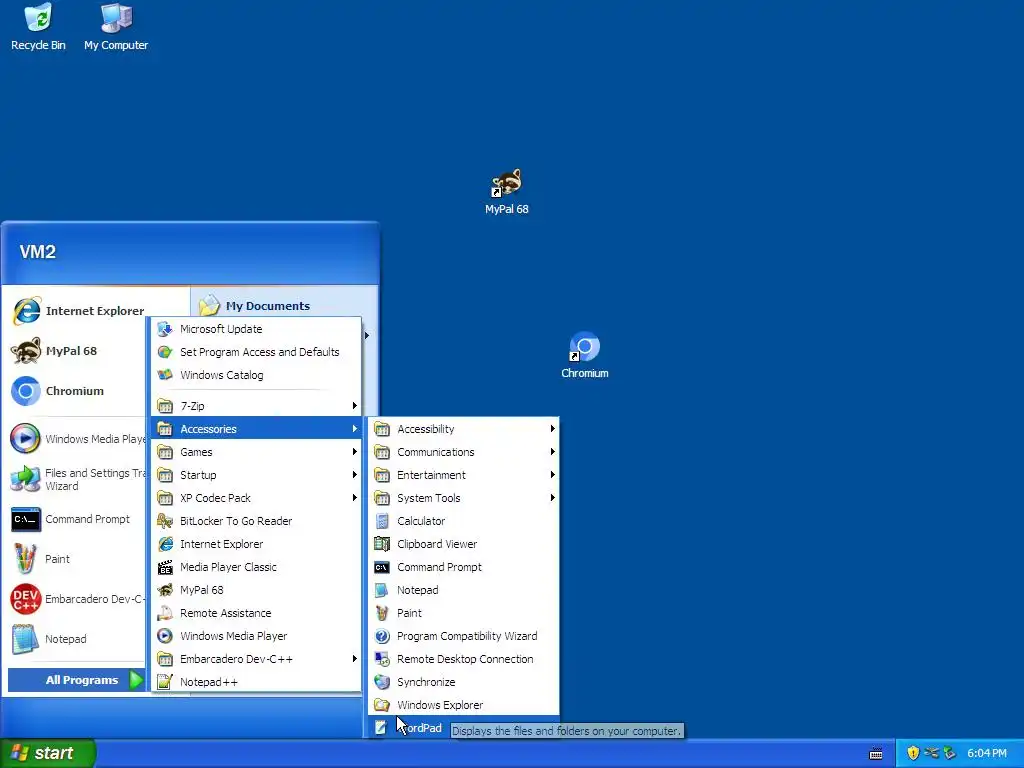Click the BitLocker To Go Reader icon
The height and width of the screenshot is (768, 1024).
point(165,521)
